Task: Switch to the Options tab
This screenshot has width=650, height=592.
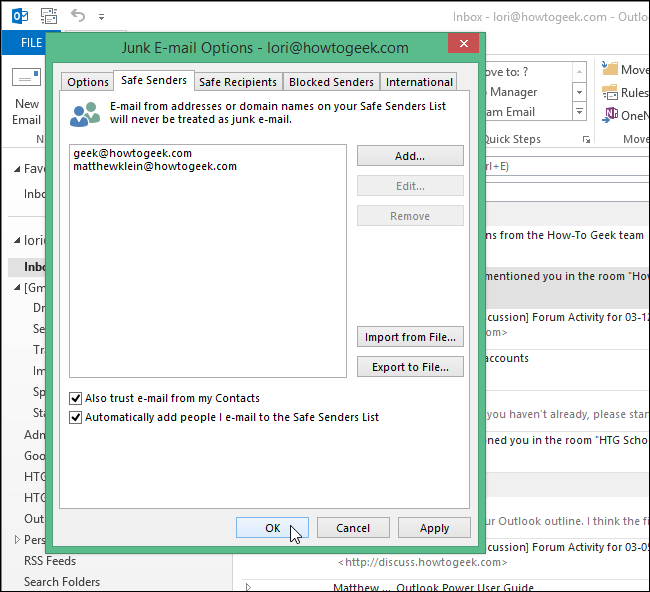Action: (87, 82)
